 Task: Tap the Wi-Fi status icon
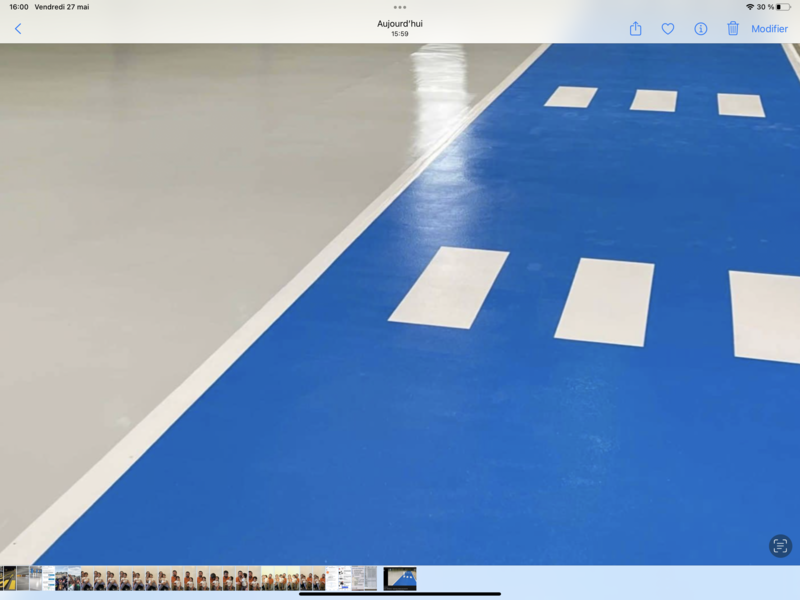point(749,7)
